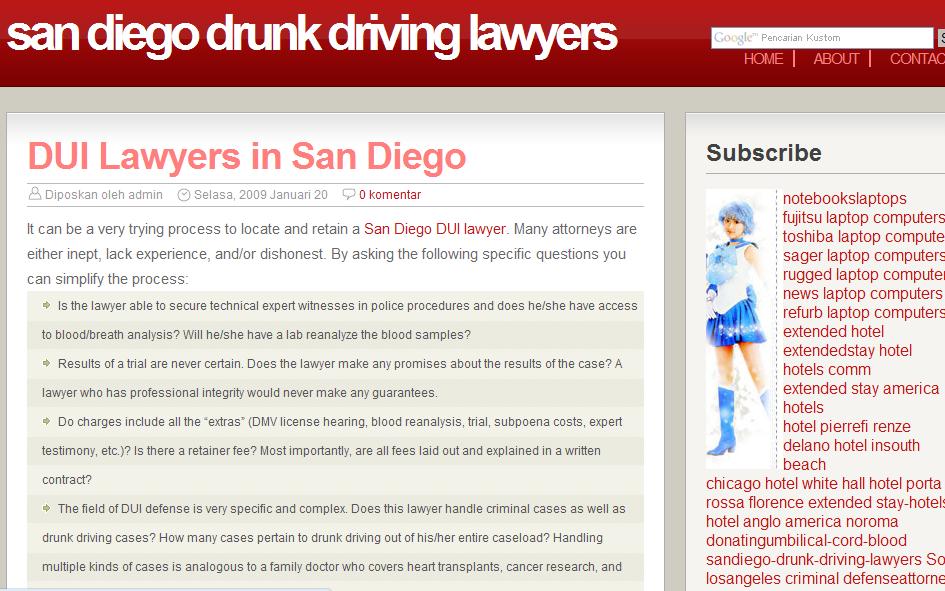Open the 'donatingumbilical-cord-blood' link

click(x=806, y=540)
